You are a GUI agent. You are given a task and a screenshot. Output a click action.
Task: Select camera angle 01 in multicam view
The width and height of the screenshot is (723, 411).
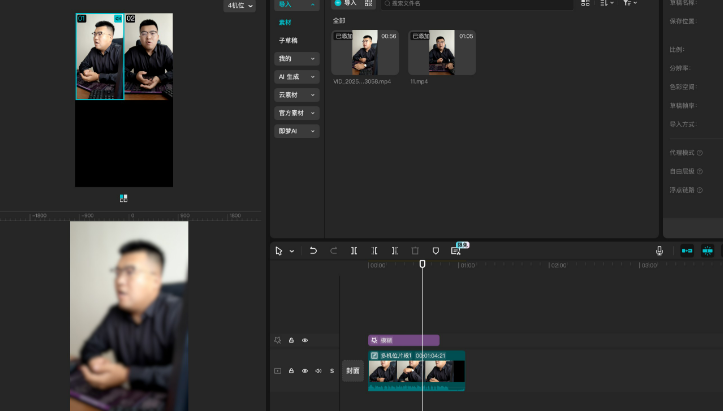(100, 56)
